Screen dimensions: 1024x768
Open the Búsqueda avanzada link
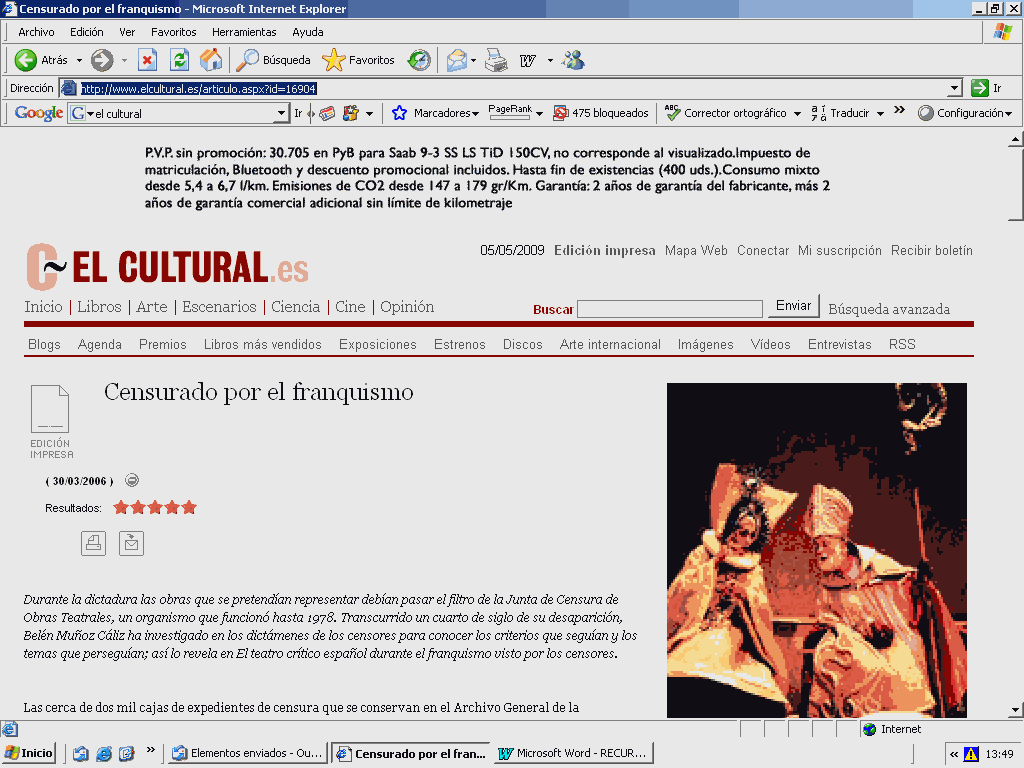(889, 309)
